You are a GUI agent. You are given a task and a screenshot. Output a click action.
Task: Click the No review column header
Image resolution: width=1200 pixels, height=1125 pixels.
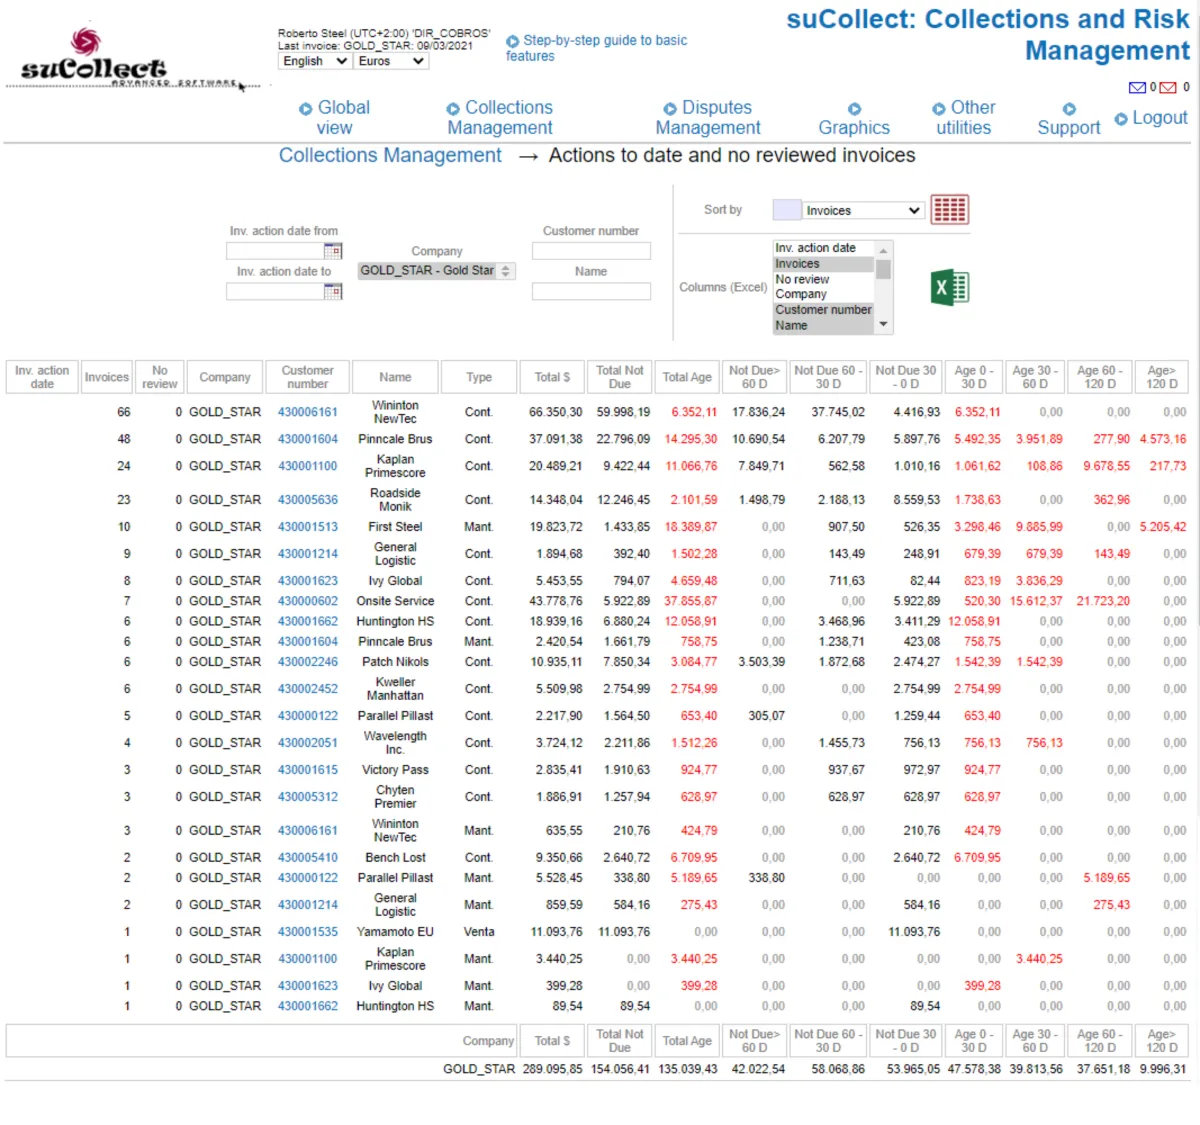159,377
